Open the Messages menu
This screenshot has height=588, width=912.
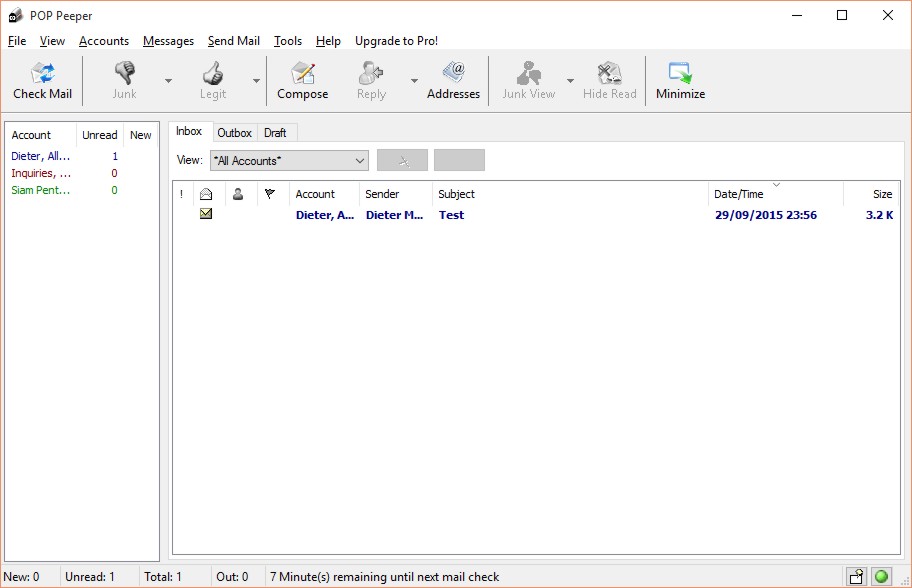coord(169,41)
